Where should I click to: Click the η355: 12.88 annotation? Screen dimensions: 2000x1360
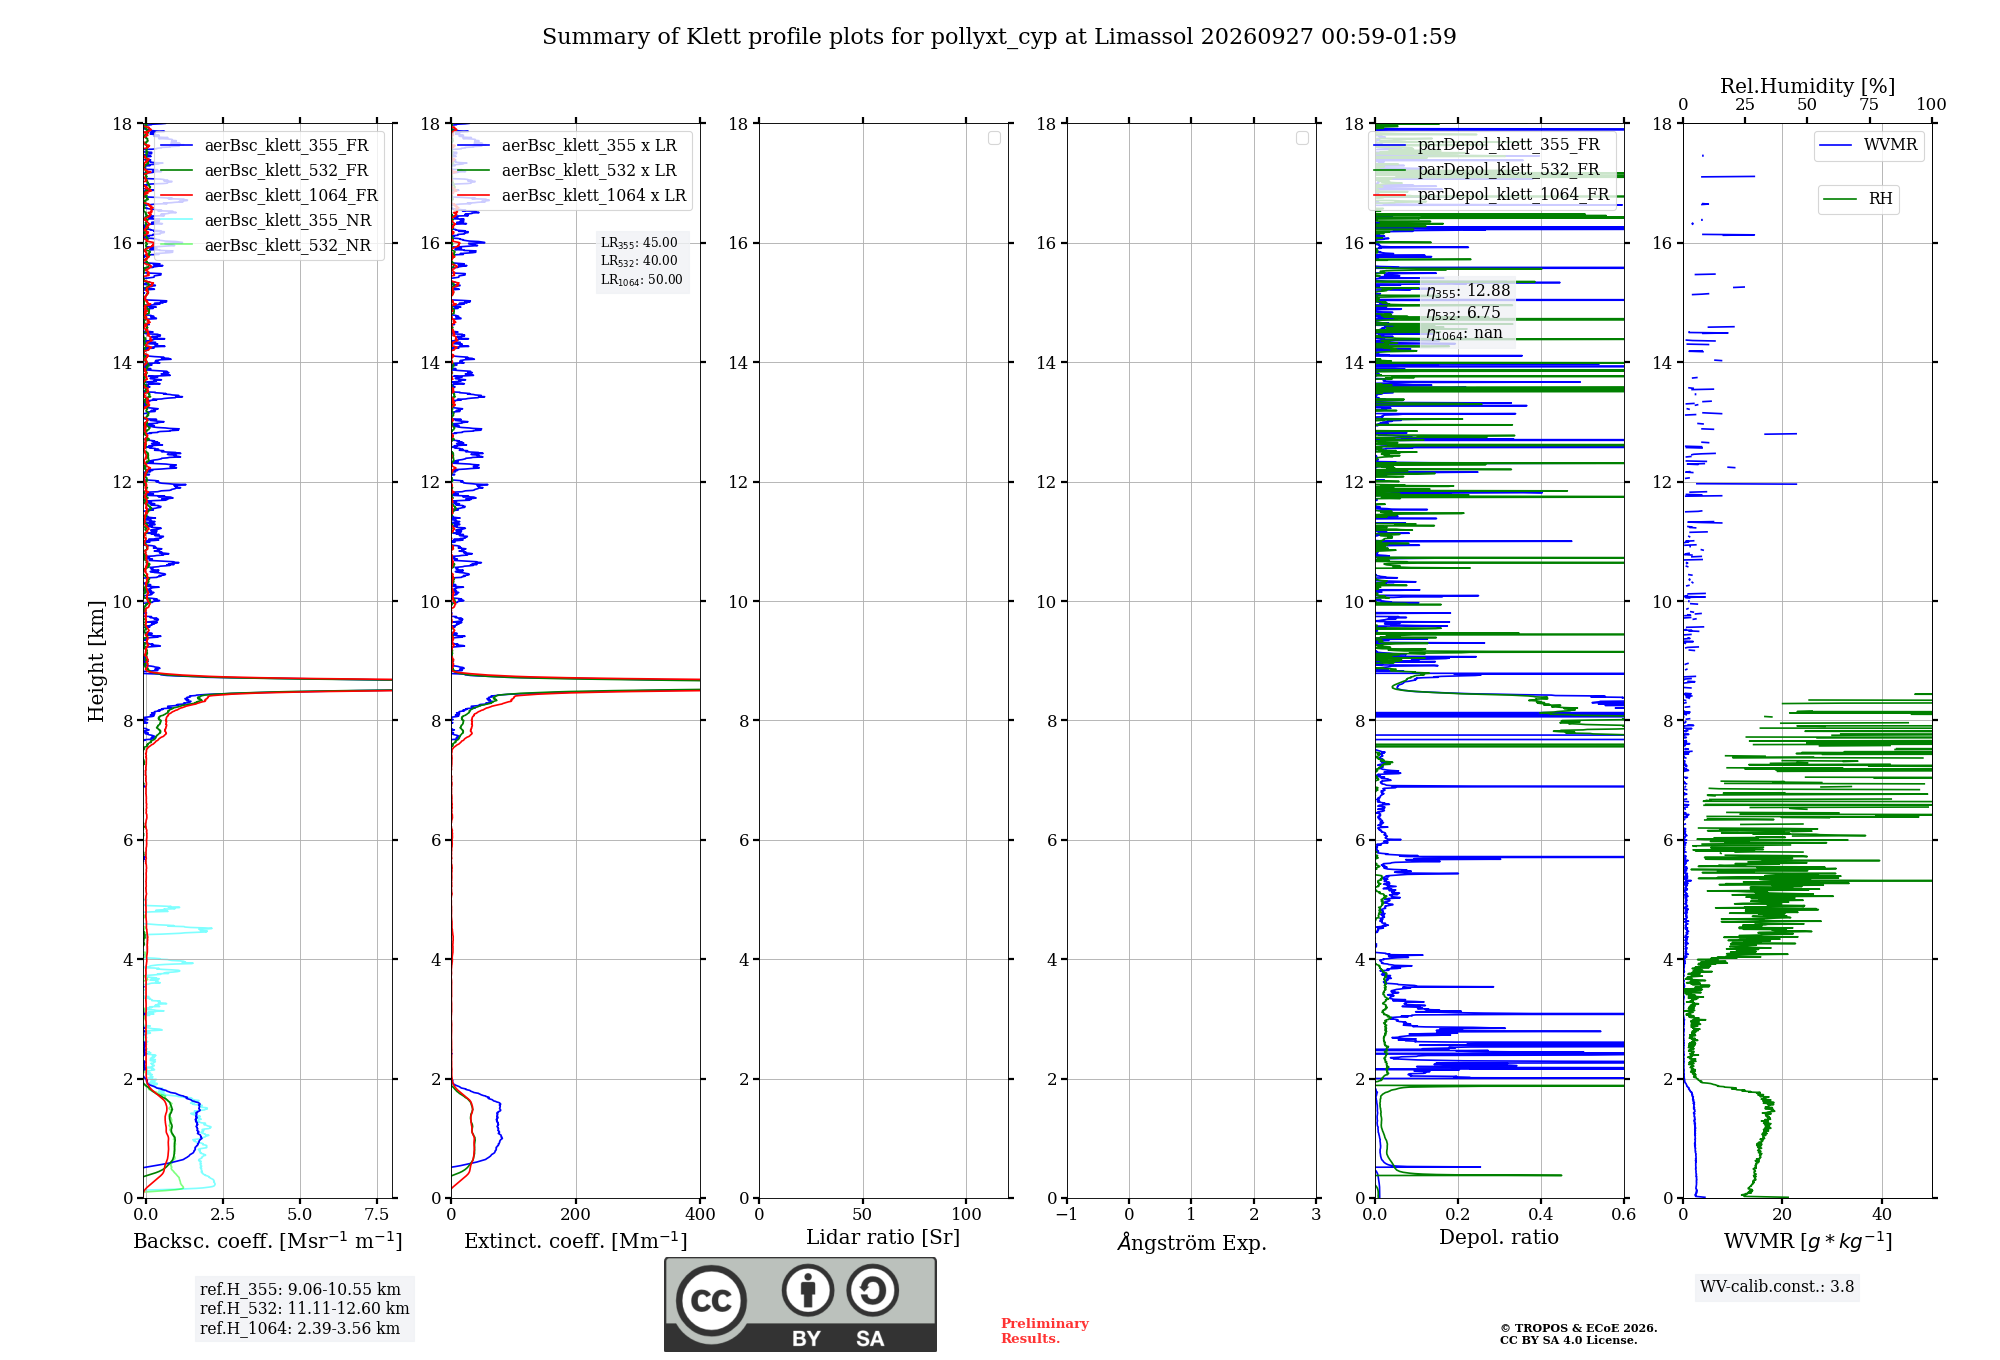1468,291
